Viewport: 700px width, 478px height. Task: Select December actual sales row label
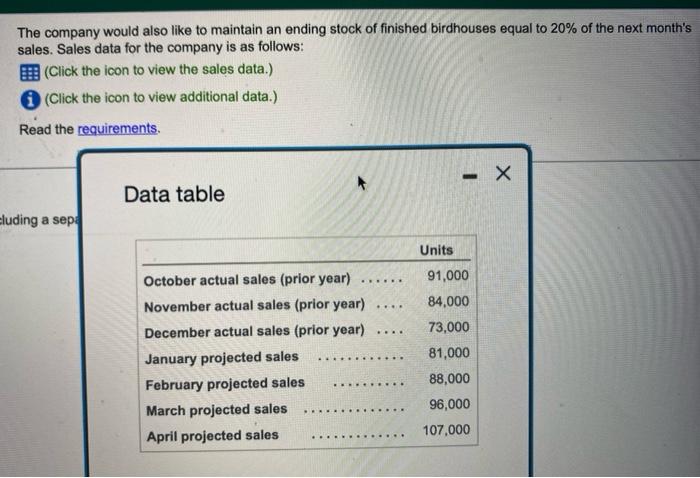[254, 332]
